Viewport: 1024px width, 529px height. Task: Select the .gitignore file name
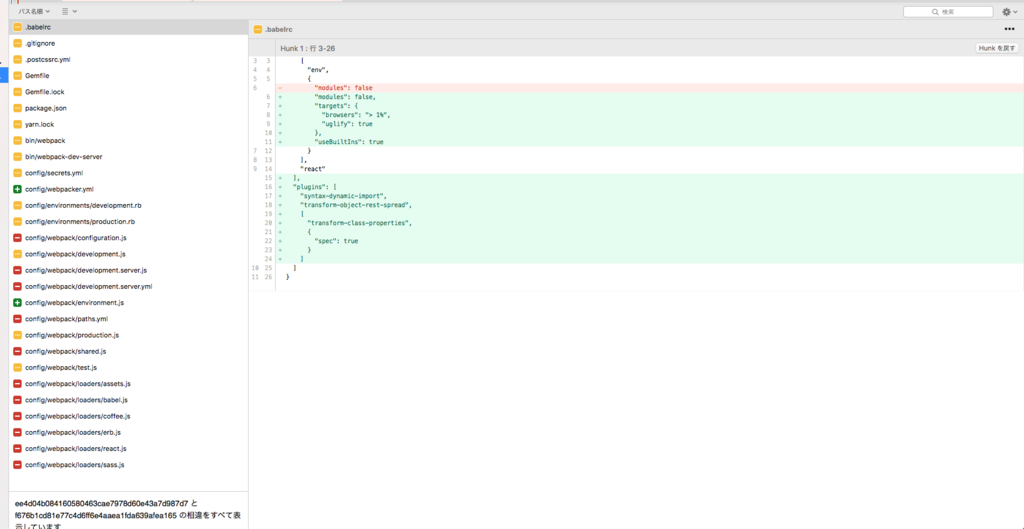40,43
